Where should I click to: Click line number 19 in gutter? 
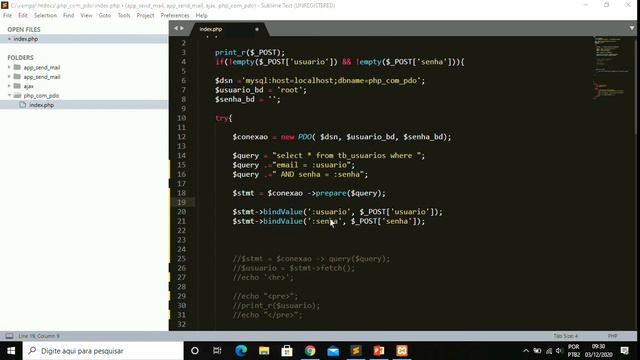click(x=182, y=202)
